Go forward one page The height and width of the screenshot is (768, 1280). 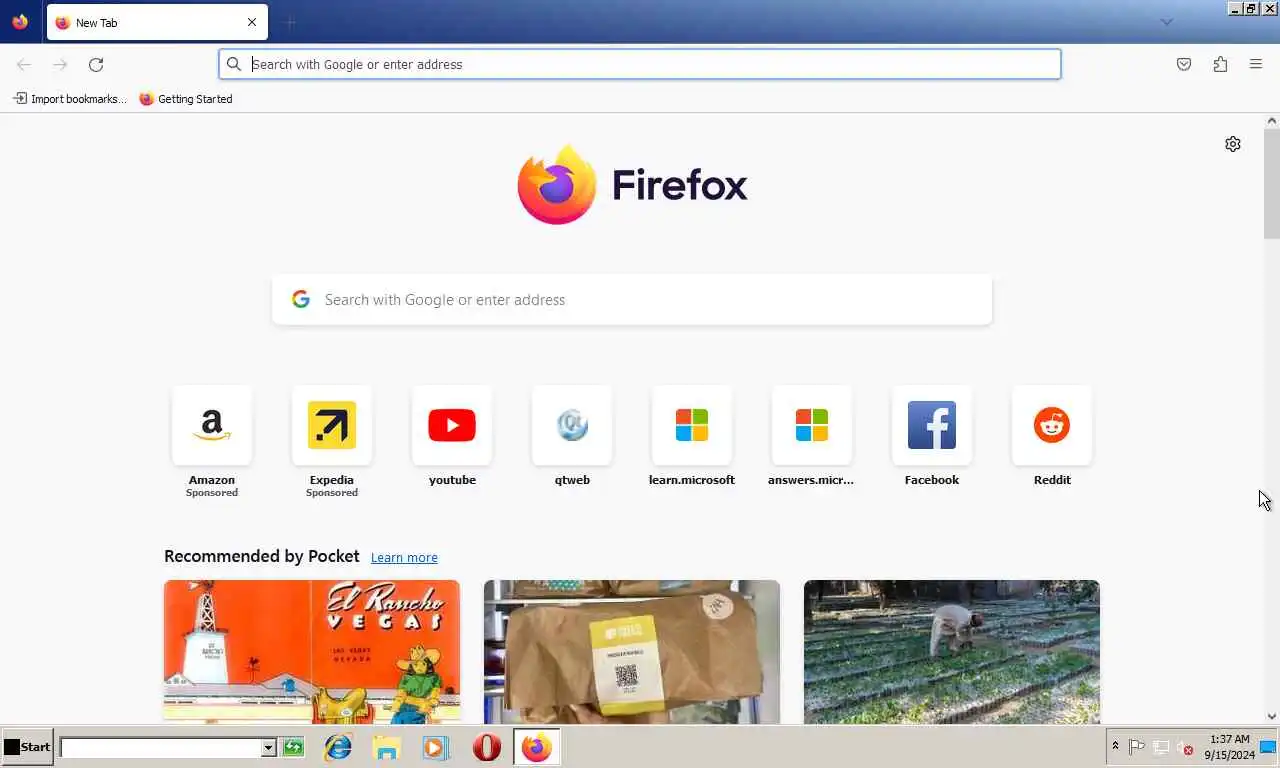point(60,64)
